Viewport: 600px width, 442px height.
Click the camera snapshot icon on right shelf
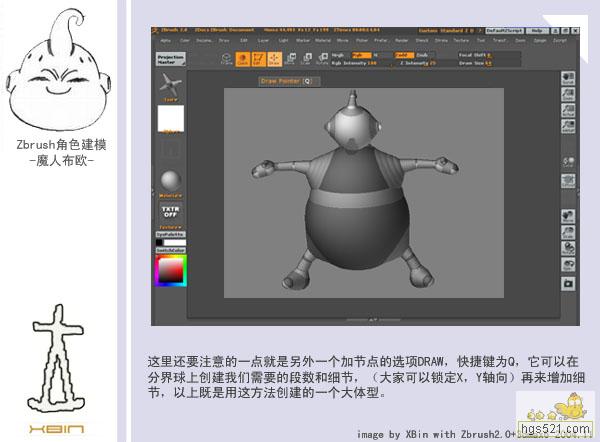[x=568, y=284]
